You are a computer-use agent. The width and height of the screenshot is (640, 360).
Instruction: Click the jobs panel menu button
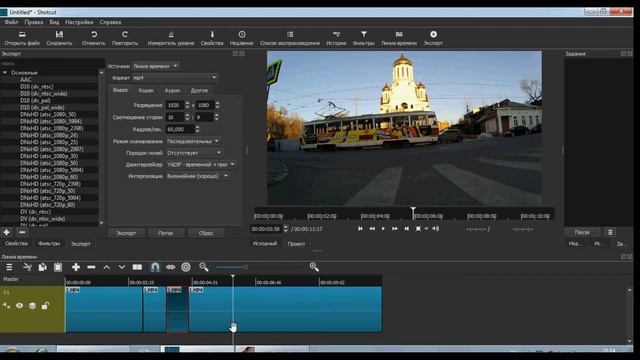click(x=610, y=232)
